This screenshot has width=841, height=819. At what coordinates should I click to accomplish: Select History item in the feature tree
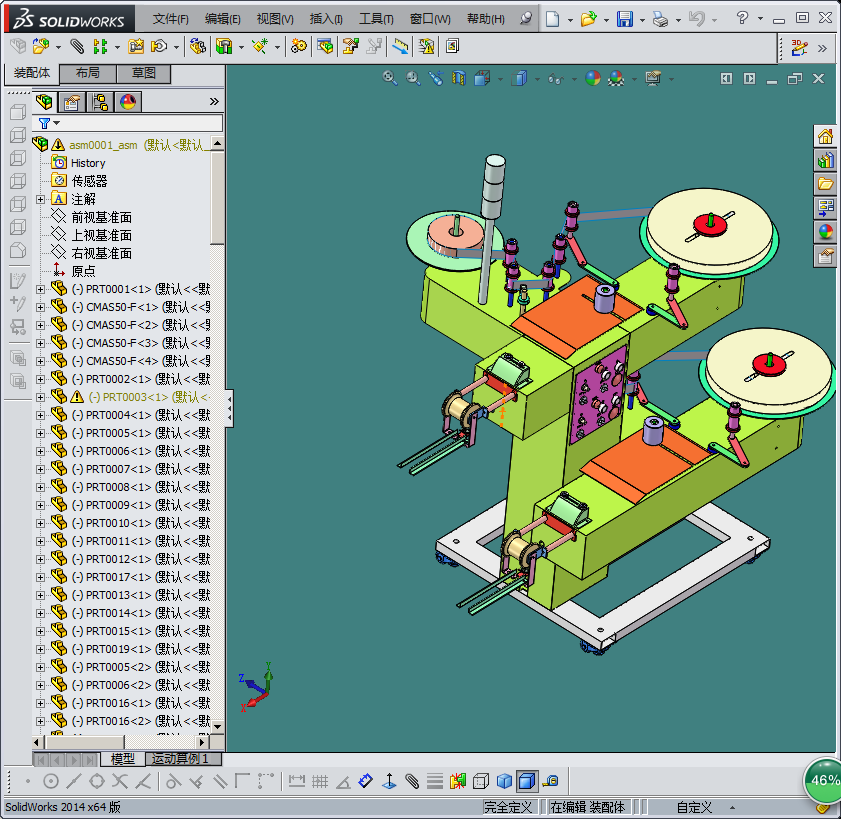coord(88,163)
